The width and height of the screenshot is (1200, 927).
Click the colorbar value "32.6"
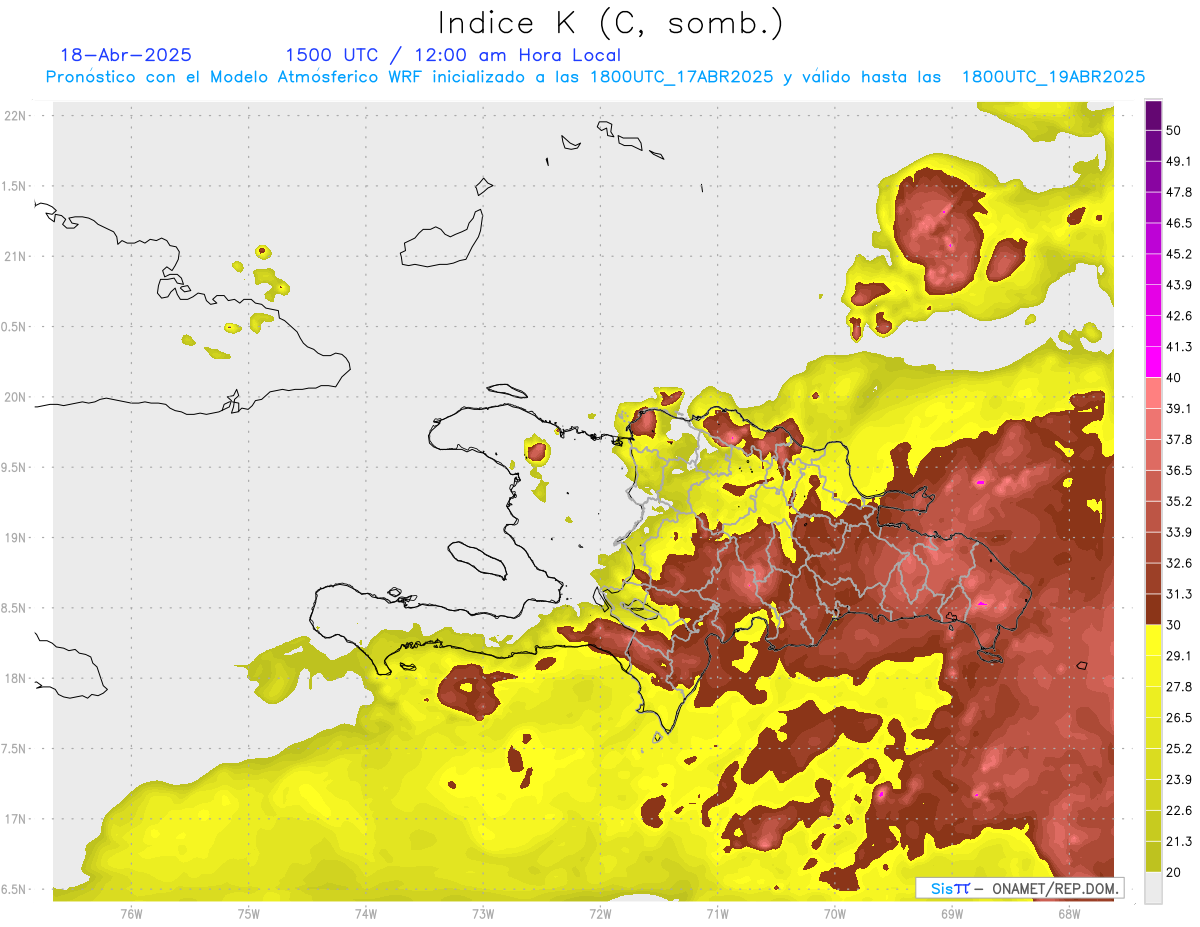1179,563
